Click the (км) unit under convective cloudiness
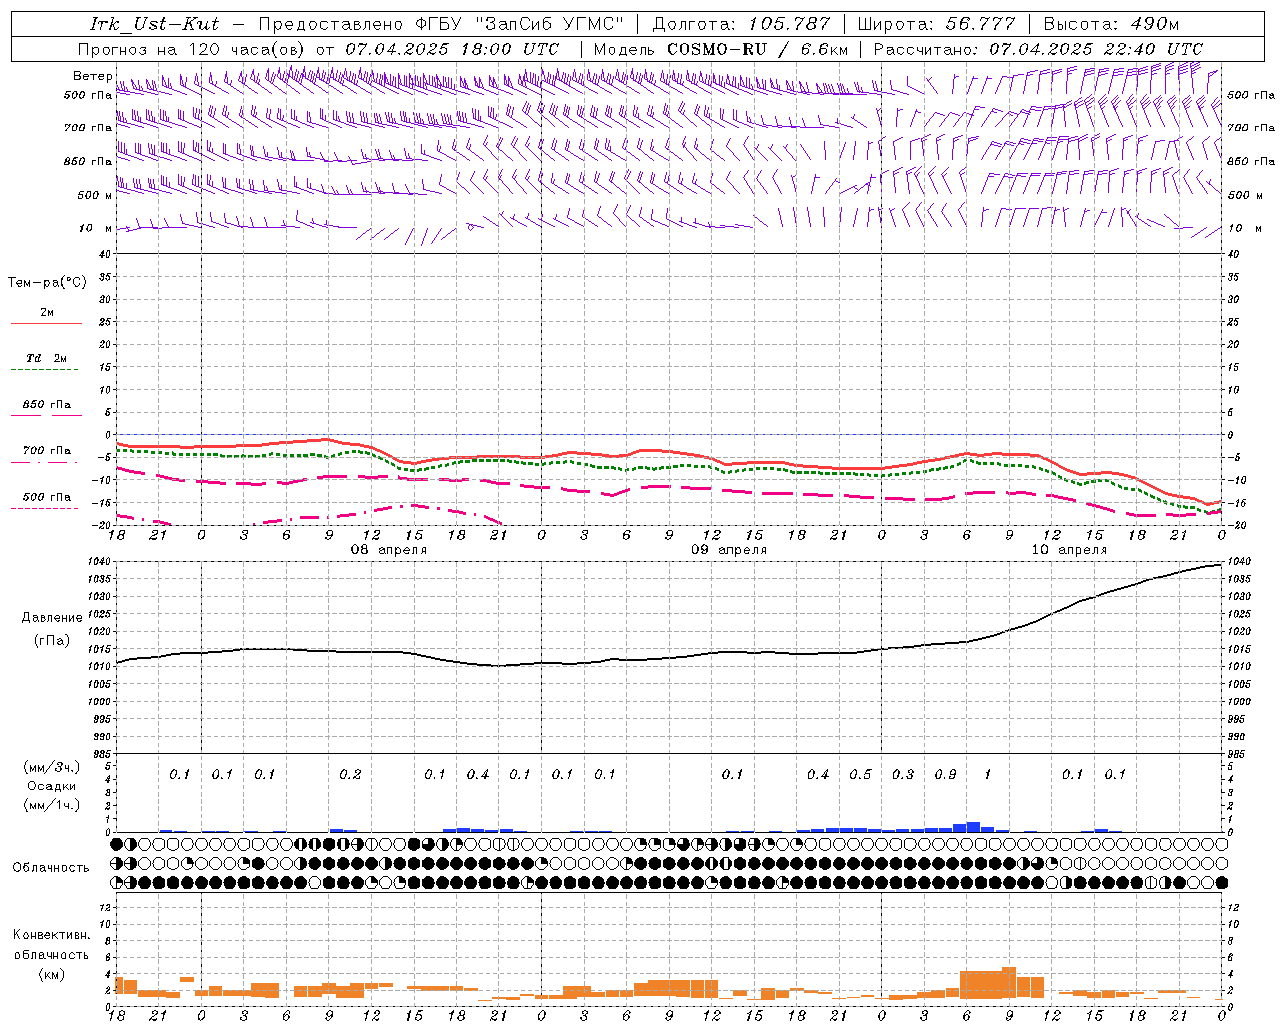The width and height of the screenshot is (1280, 1024). [51, 974]
